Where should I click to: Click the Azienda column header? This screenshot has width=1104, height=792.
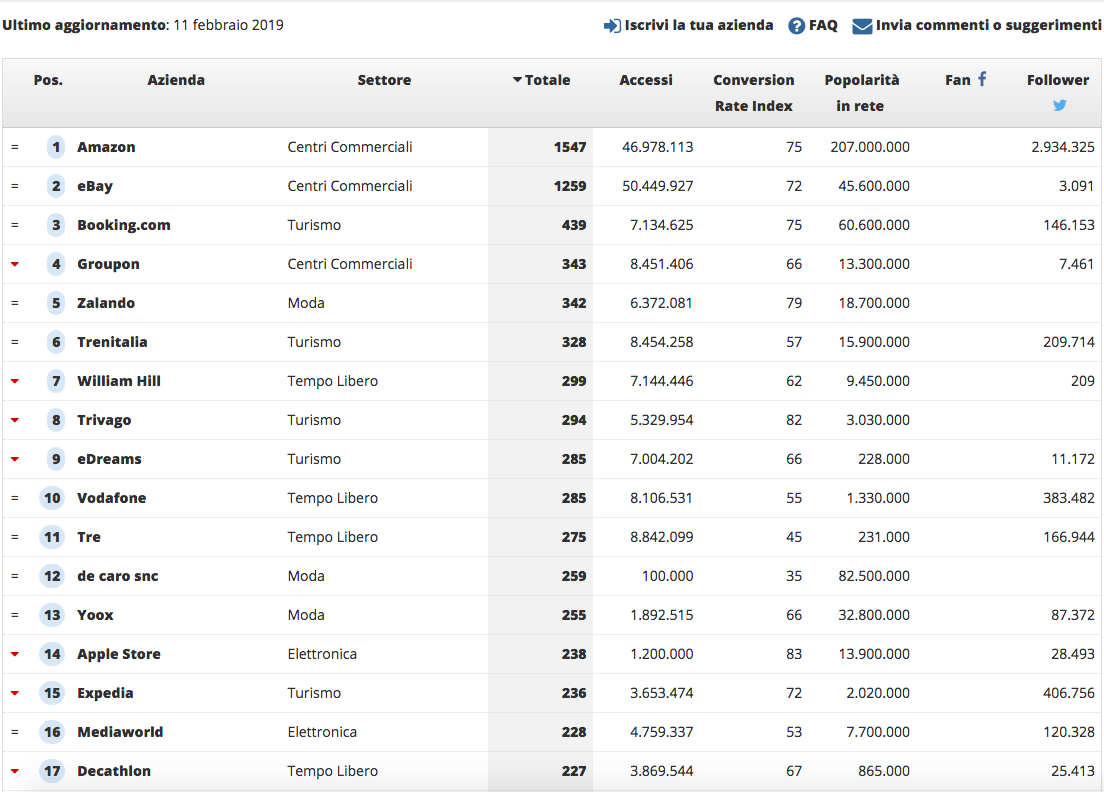click(x=176, y=80)
